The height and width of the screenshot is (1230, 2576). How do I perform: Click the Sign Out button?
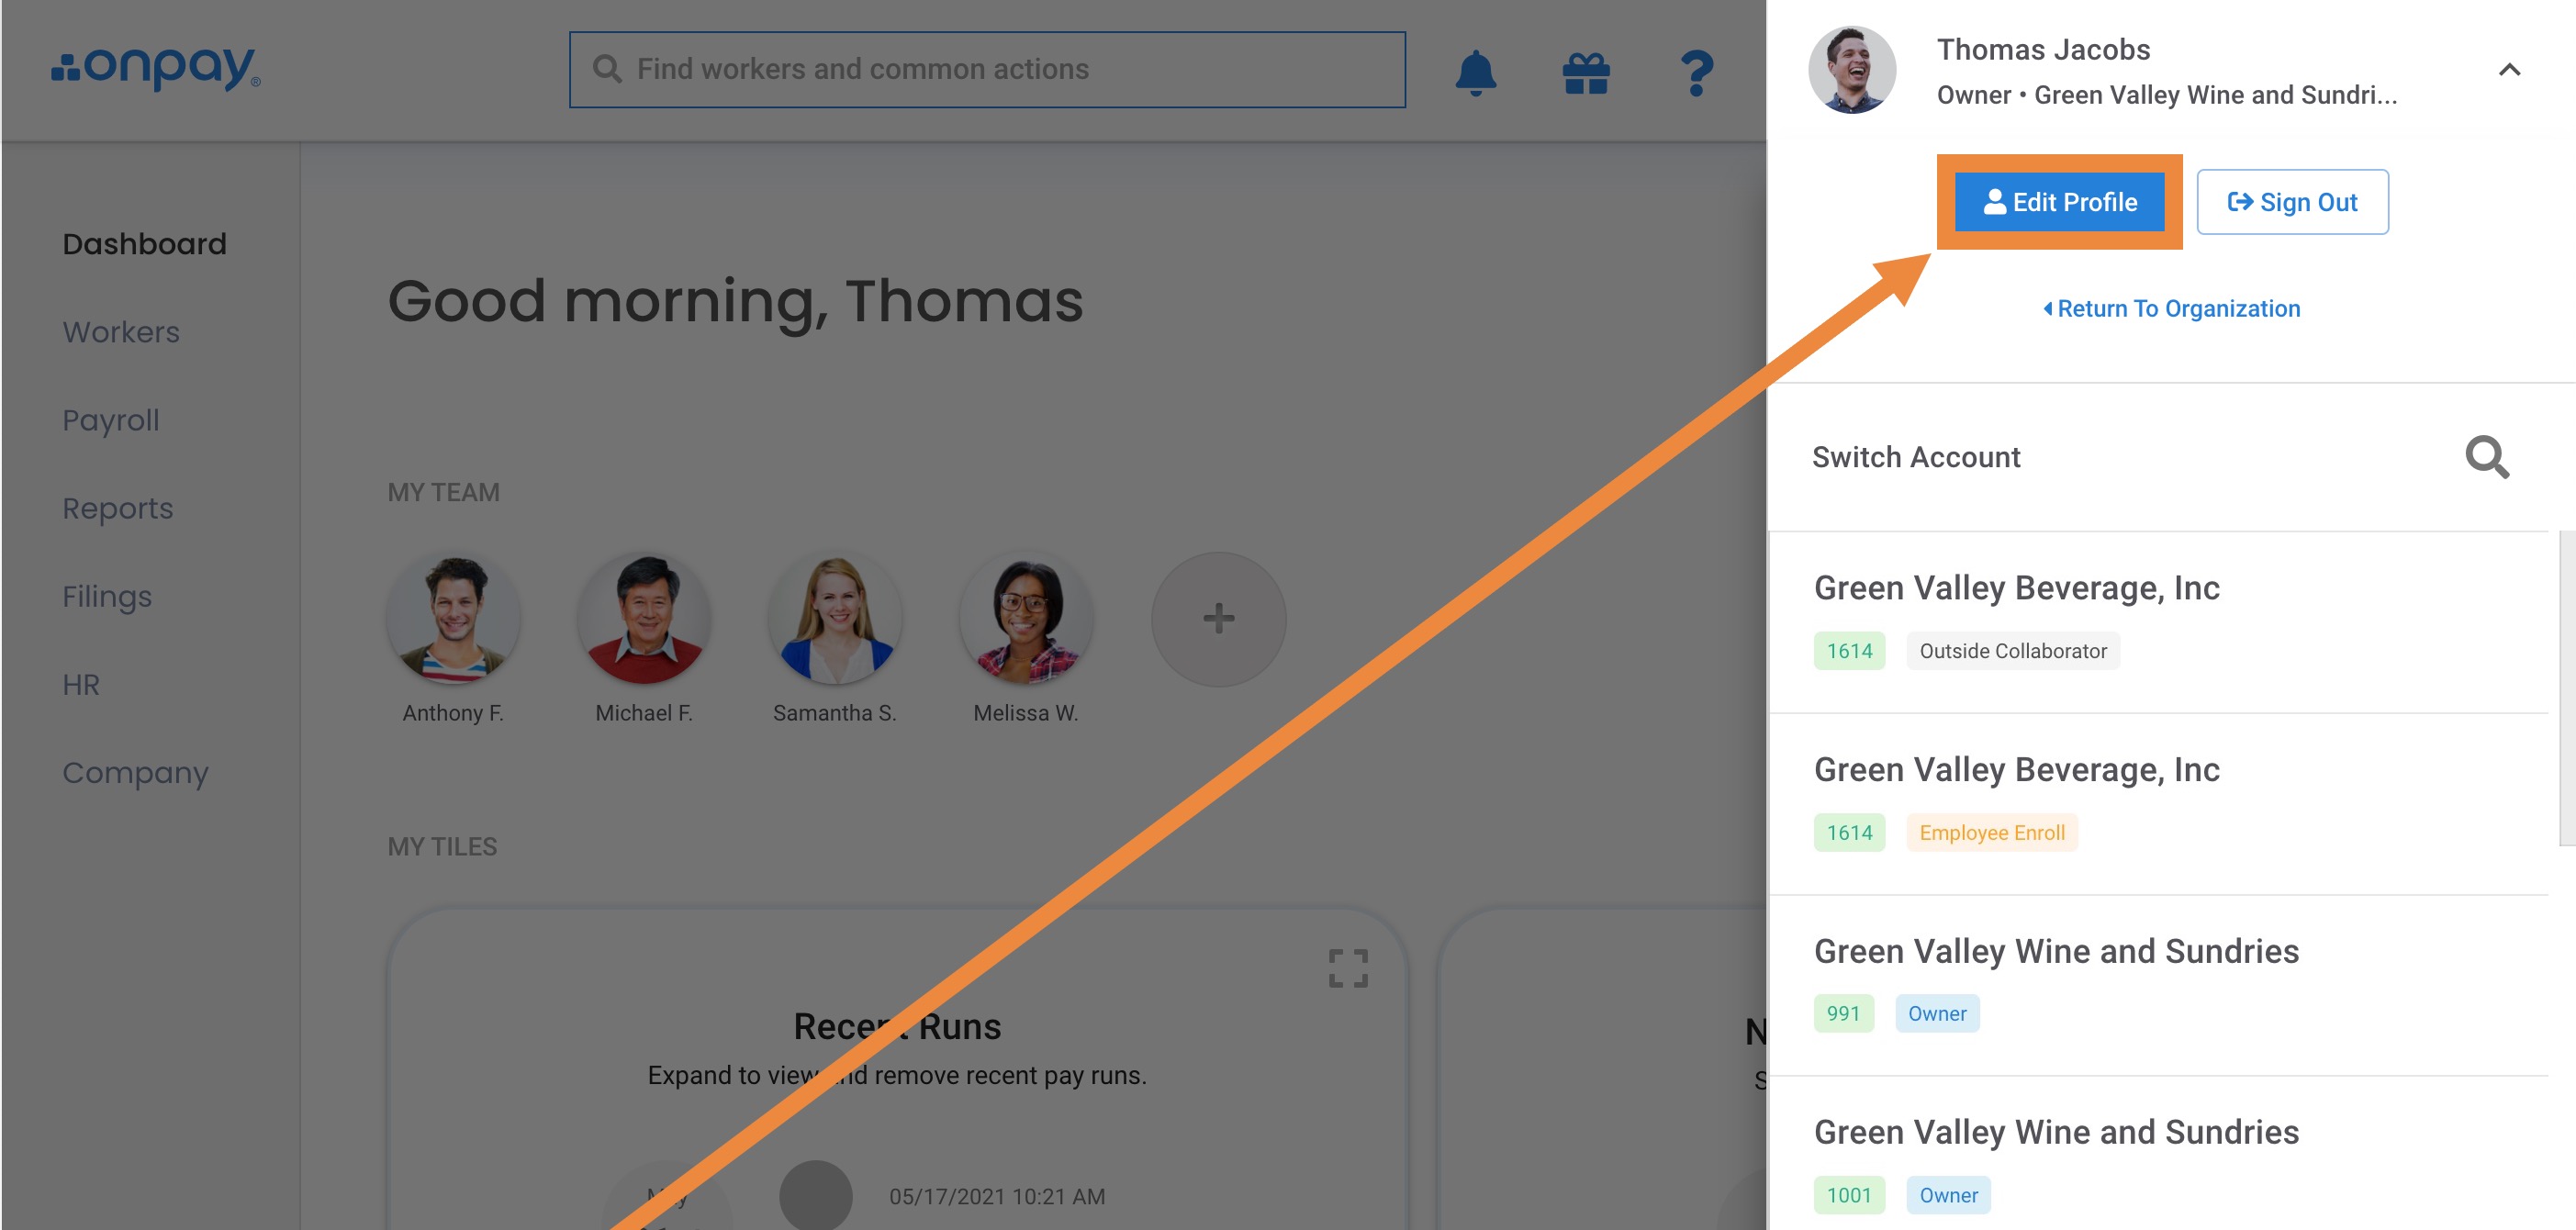[2291, 202]
